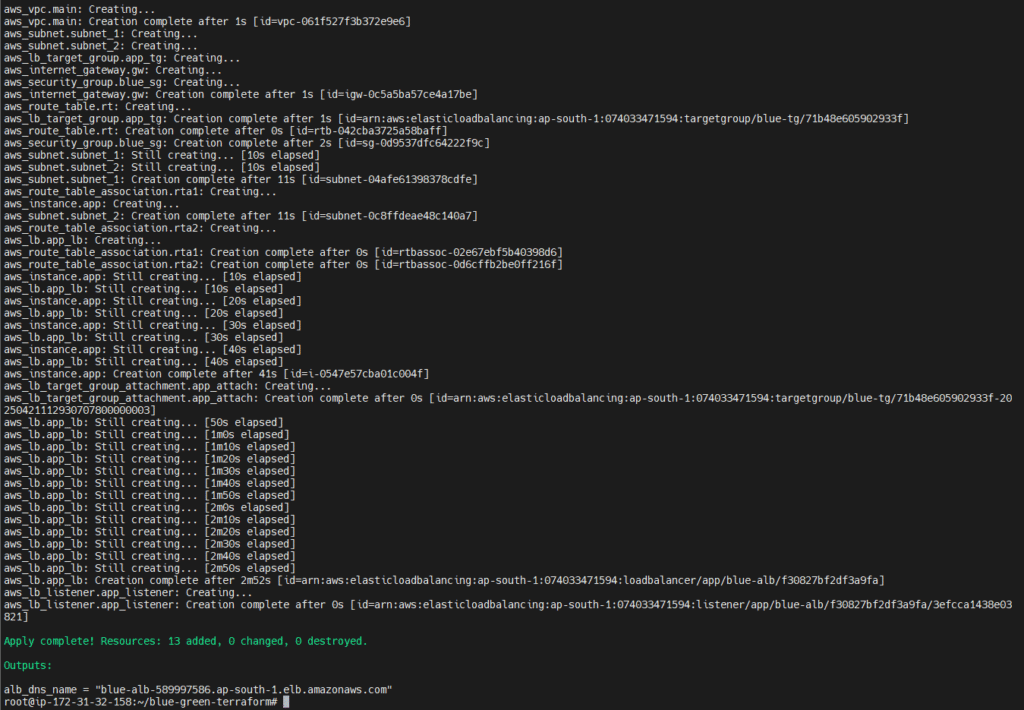Click the '[1m40s elapsed]' app_lb line

(150, 484)
